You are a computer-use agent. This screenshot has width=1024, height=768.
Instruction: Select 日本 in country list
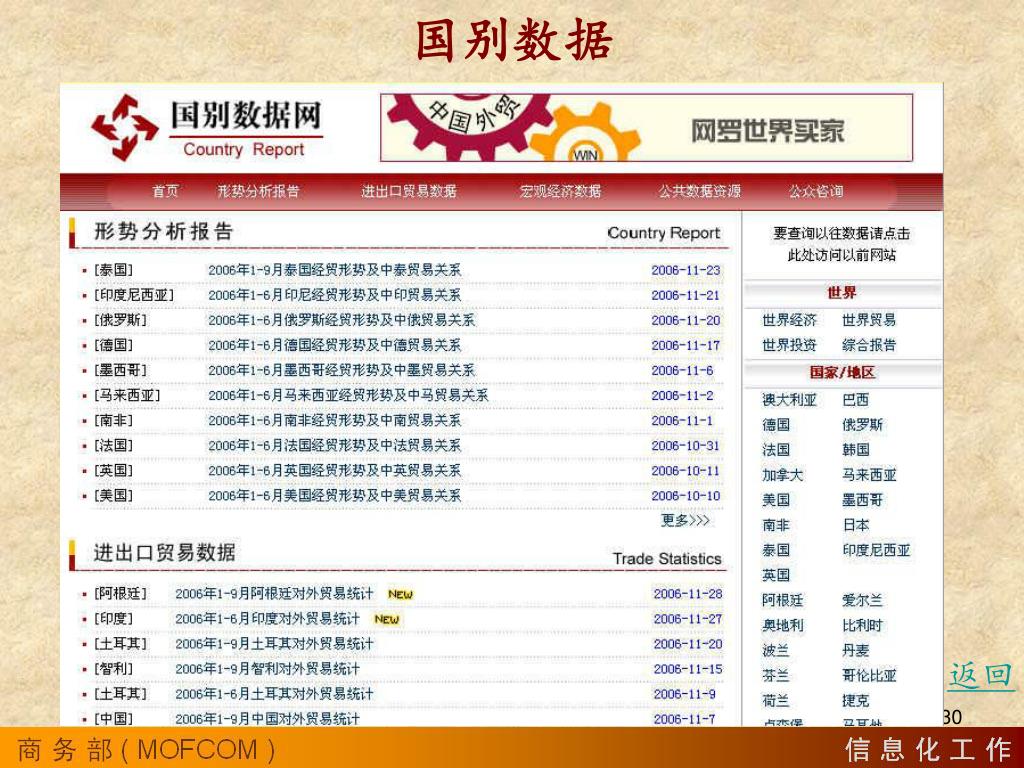pyautogui.click(x=856, y=525)
